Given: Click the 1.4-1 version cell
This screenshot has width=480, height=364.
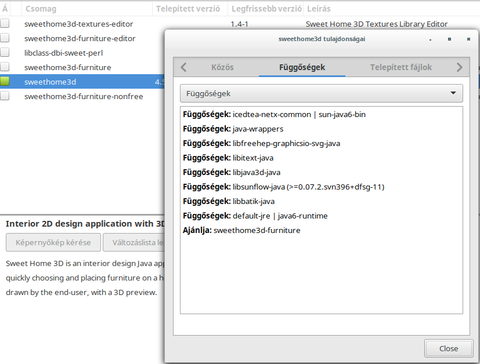Looking at the screenshot, I should tap(239, 24).
